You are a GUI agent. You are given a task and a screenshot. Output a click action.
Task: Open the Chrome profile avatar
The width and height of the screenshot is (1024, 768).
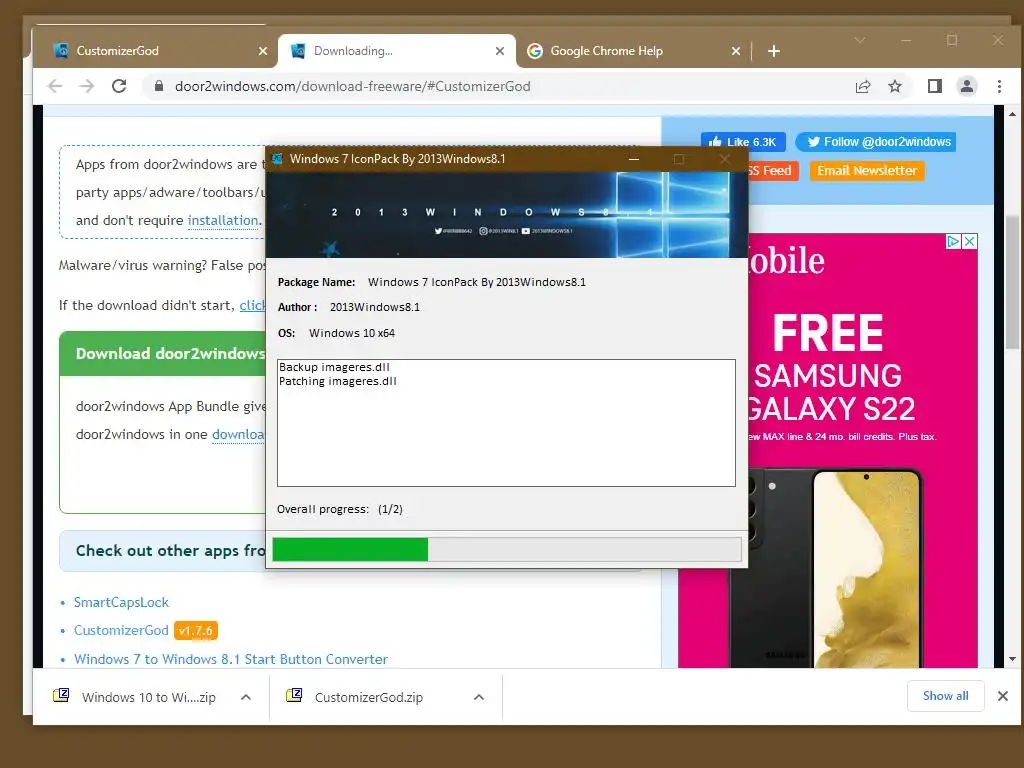(967, 86)
